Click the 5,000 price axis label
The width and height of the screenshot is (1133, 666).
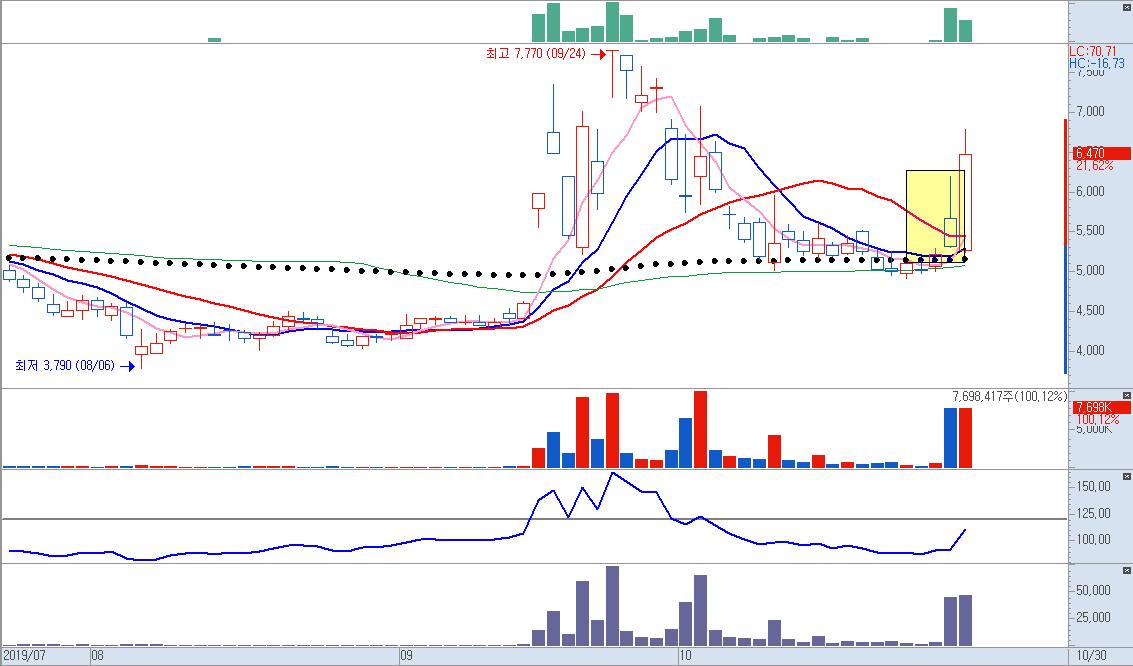point(1090,270)
